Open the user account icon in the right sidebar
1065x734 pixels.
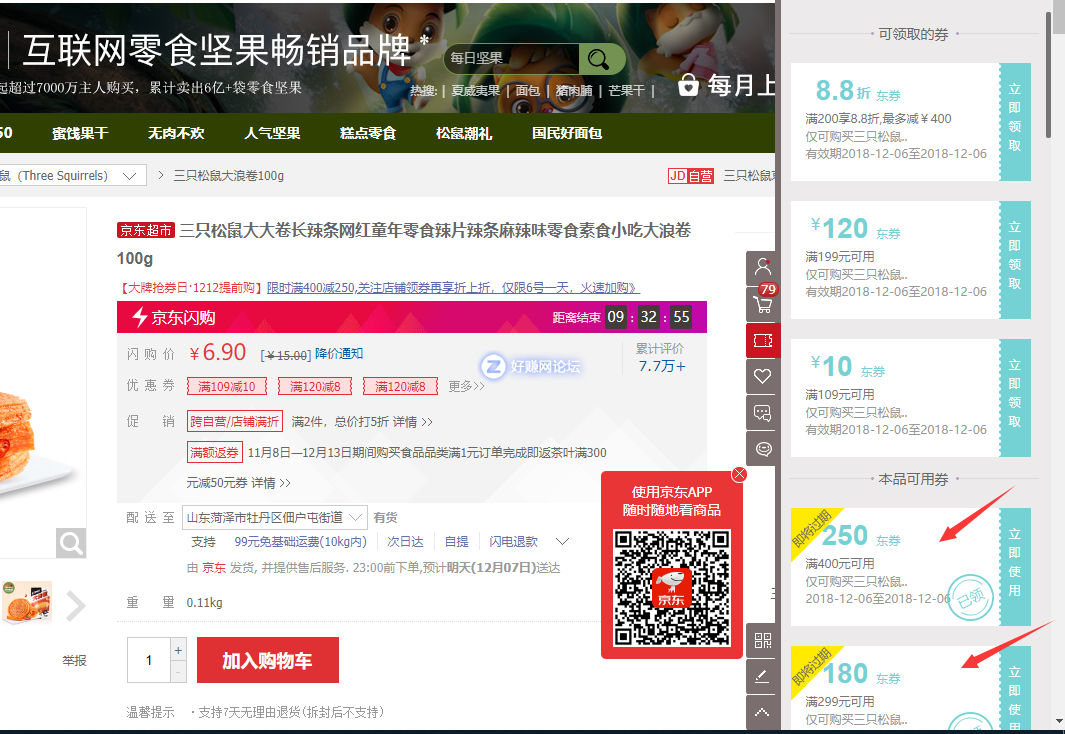(762, 268)
